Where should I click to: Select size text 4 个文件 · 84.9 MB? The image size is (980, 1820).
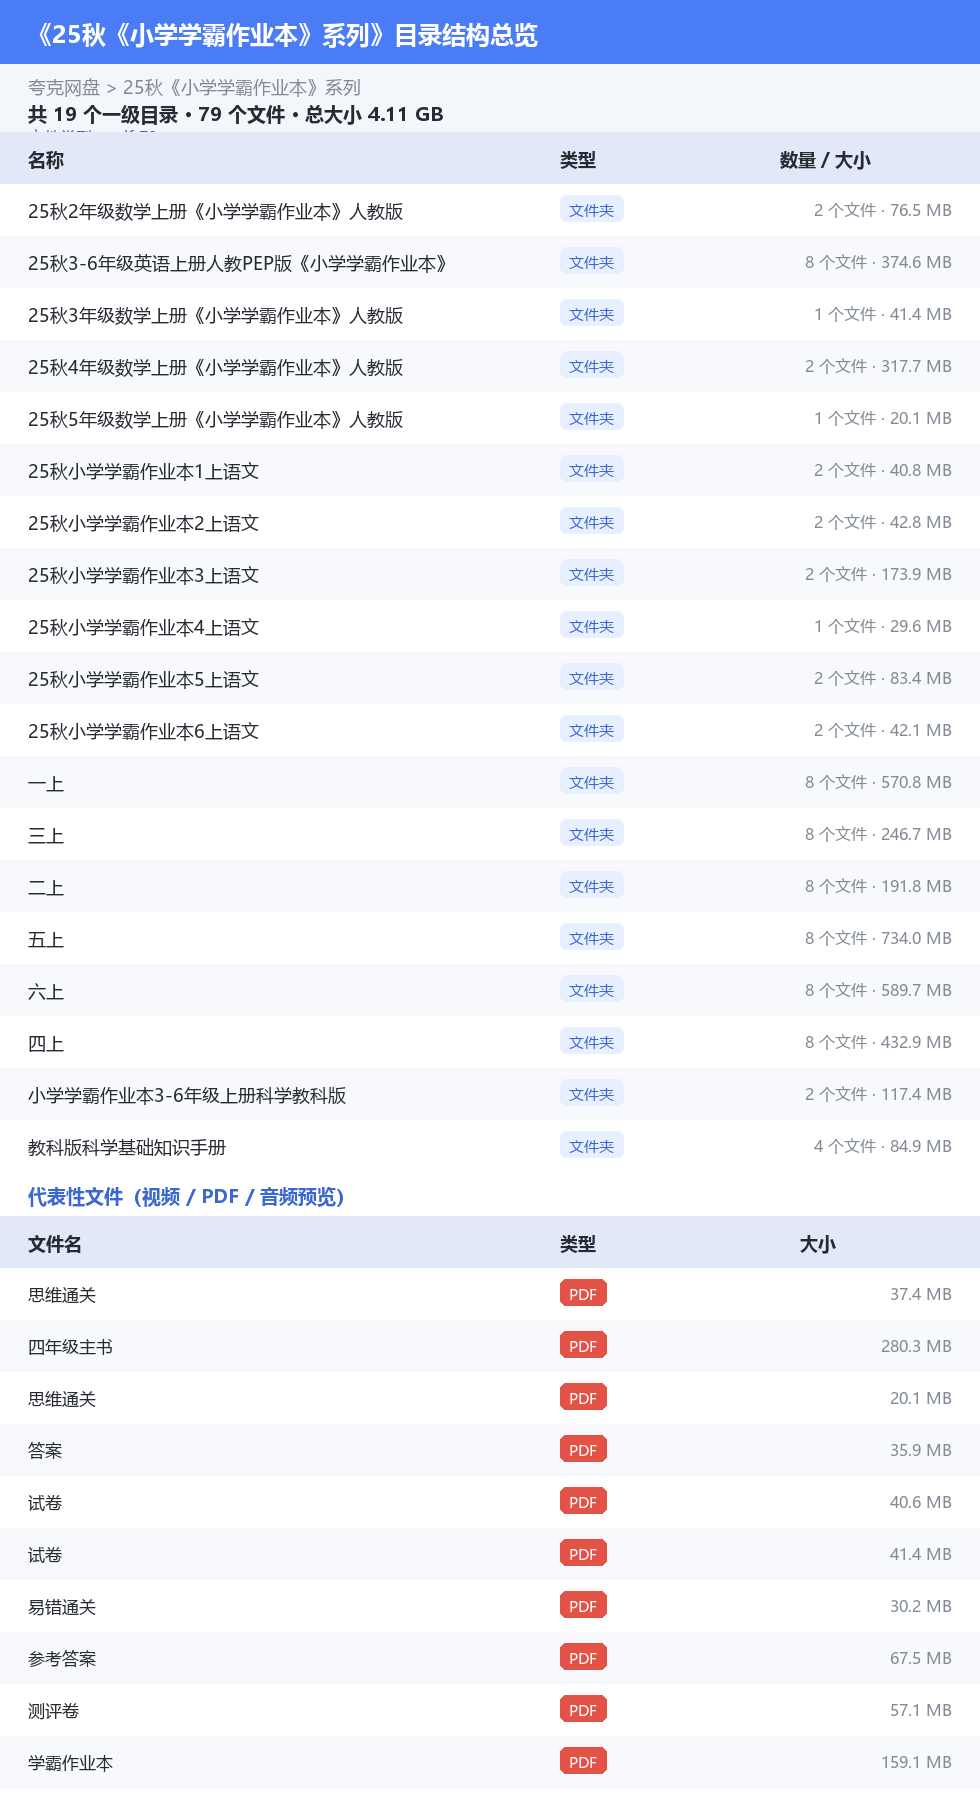click(x=882, y=1146)
